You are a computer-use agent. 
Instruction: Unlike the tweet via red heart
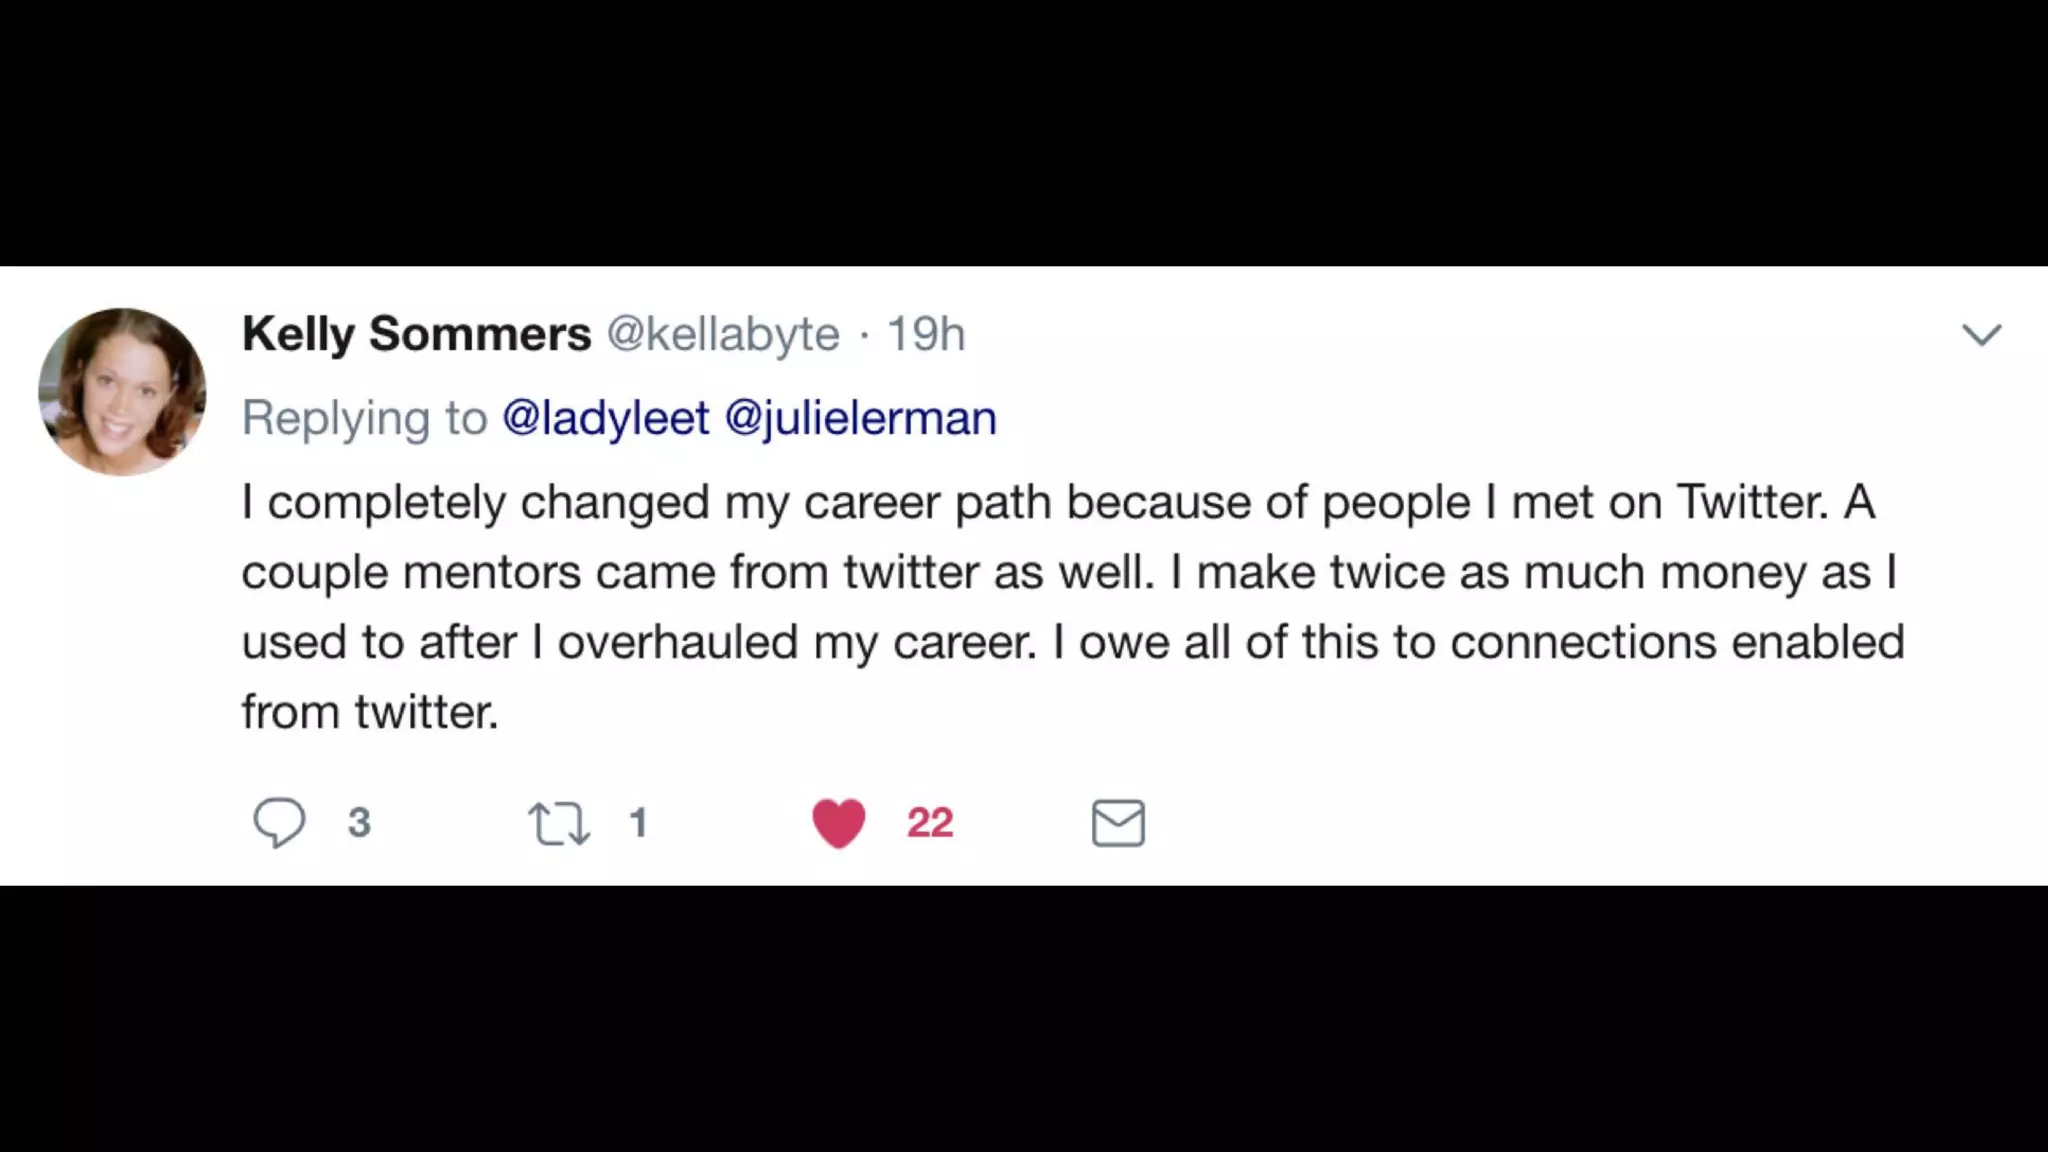coord(838,823)
